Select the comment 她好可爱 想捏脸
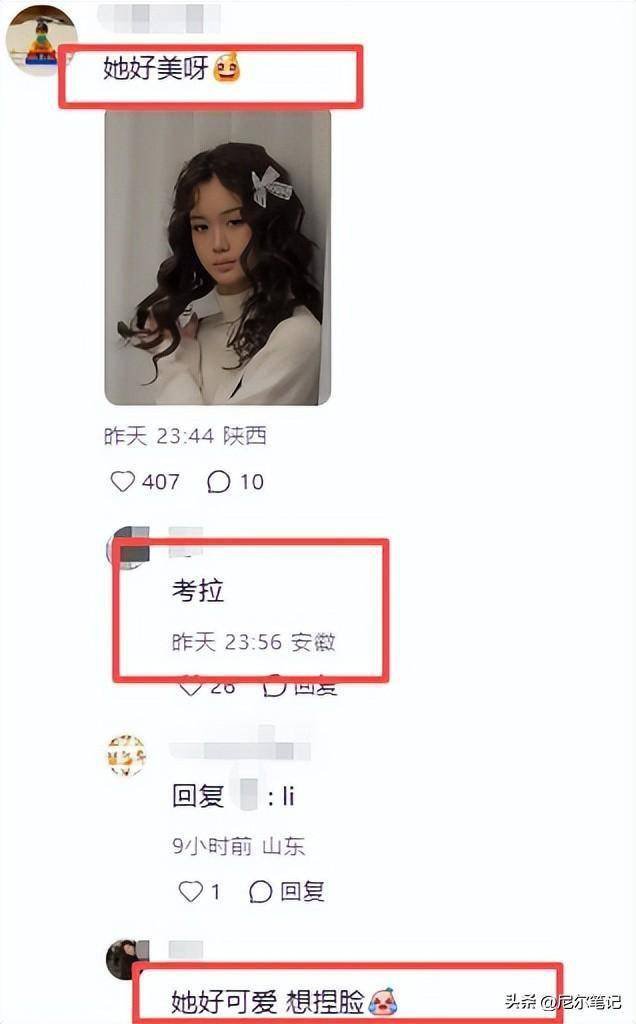Image resolution: width=636 pixels, height=1024 pixels. point(268,1001)
